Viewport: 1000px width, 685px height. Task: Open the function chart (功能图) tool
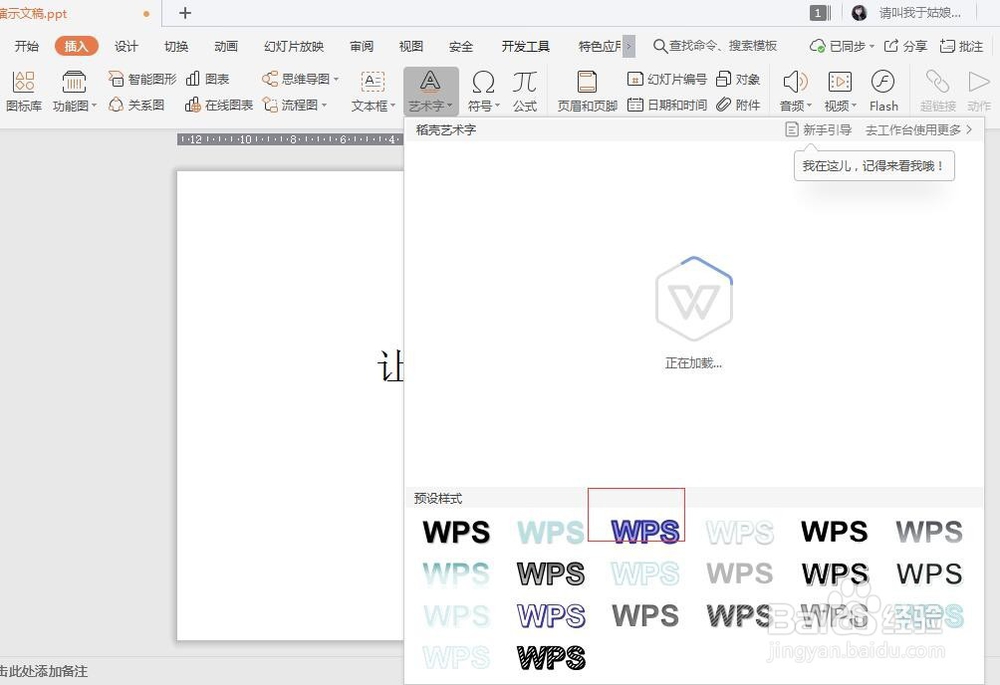point(74,91)
